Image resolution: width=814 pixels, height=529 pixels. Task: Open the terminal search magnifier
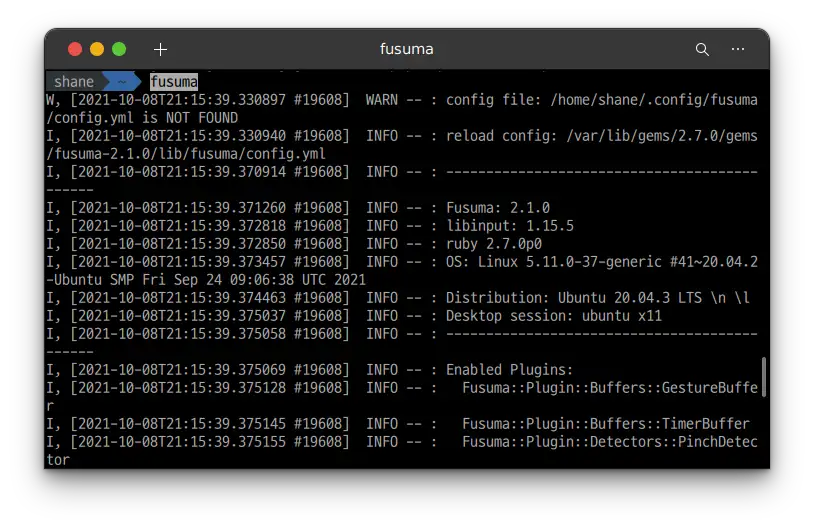click(702, 49)
